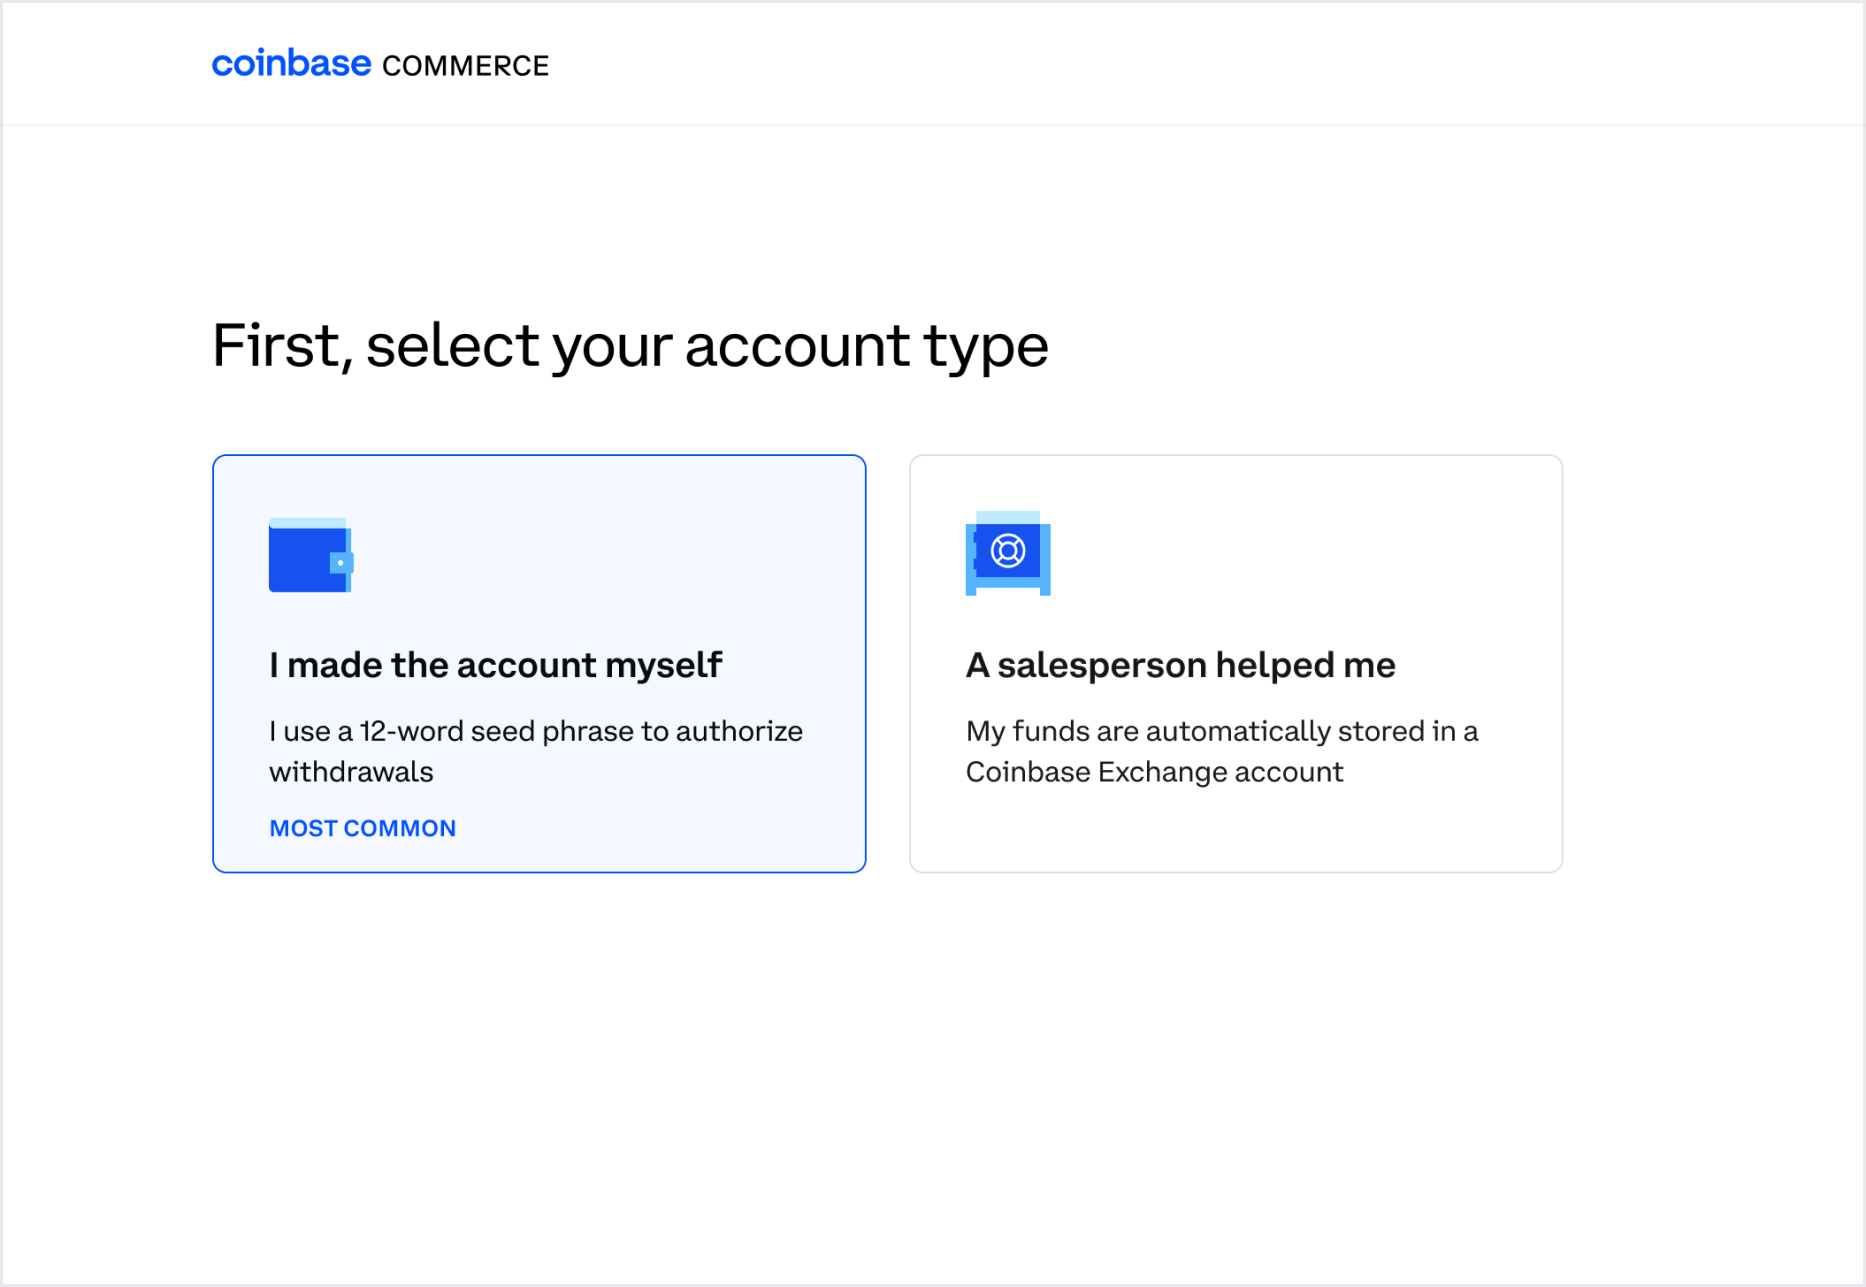Select "I made the account myself" option
The width and height of the screenshot is (1866, 1287).
[x=495, y=665]
